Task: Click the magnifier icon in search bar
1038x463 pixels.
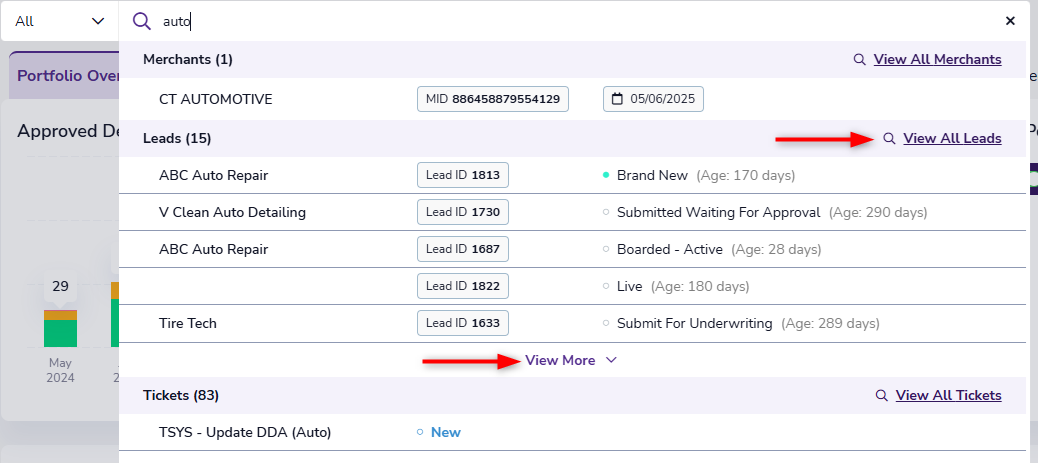Action: point(142,21)
